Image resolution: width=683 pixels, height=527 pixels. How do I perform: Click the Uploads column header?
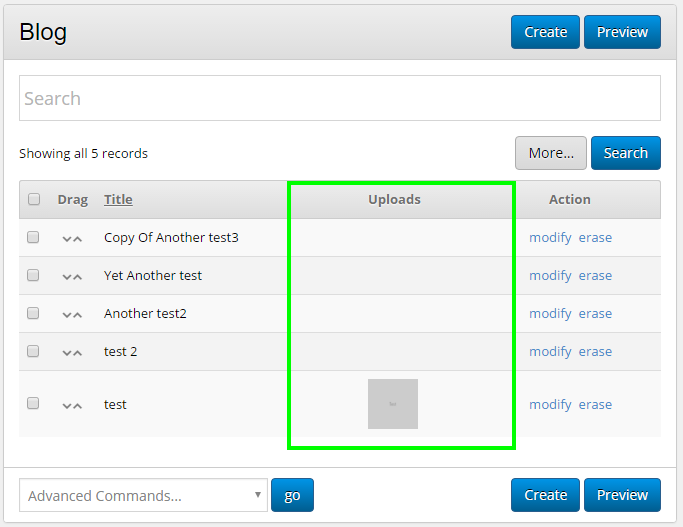(394, 200)
